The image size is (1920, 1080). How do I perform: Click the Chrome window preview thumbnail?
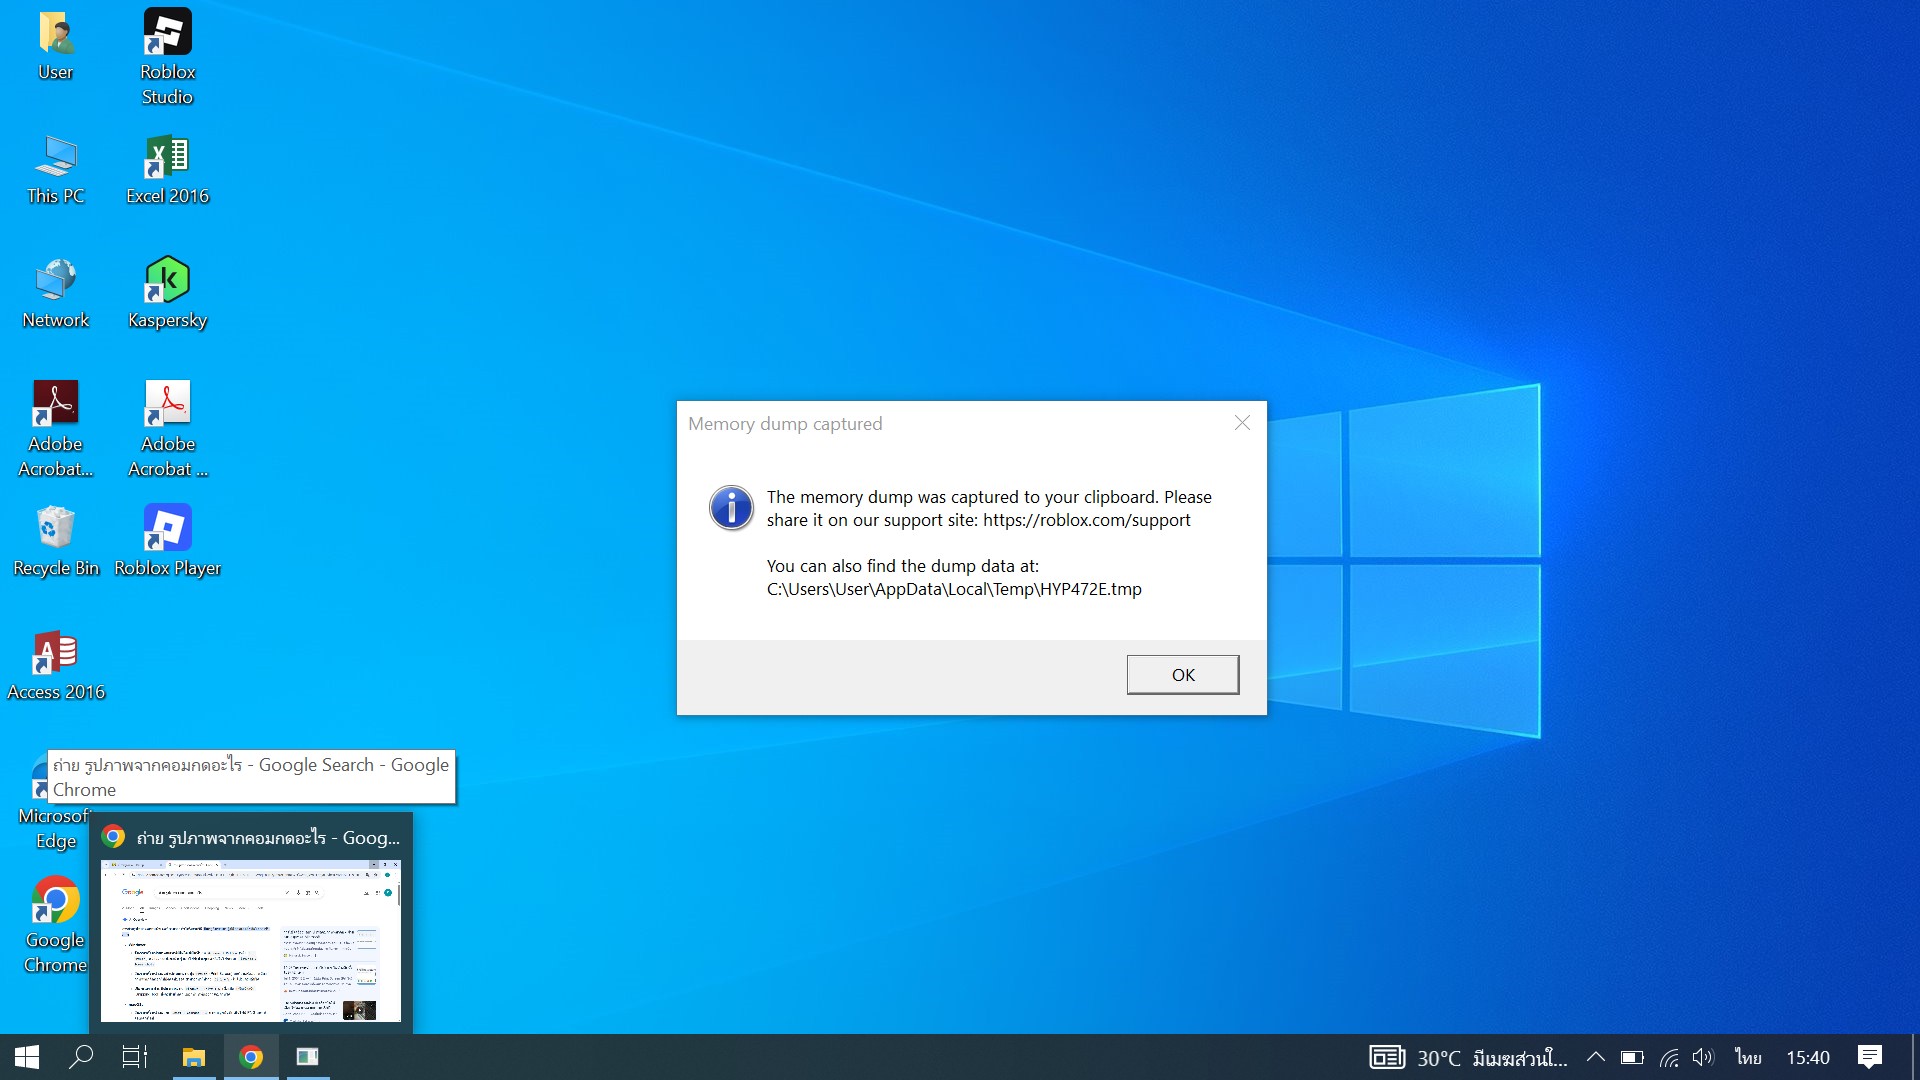(x=250, y=940)
